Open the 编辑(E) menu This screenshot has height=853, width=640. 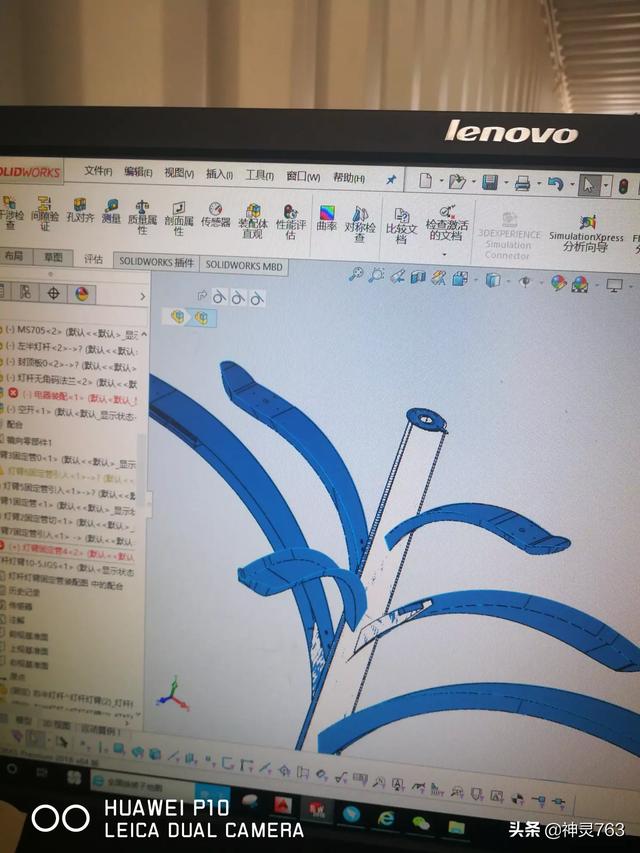click(138, 172)
